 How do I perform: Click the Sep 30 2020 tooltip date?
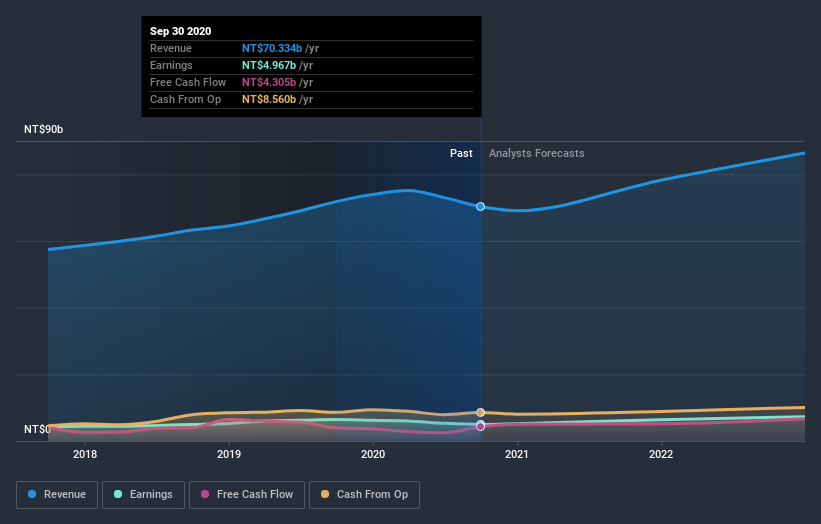coord(181,31)
